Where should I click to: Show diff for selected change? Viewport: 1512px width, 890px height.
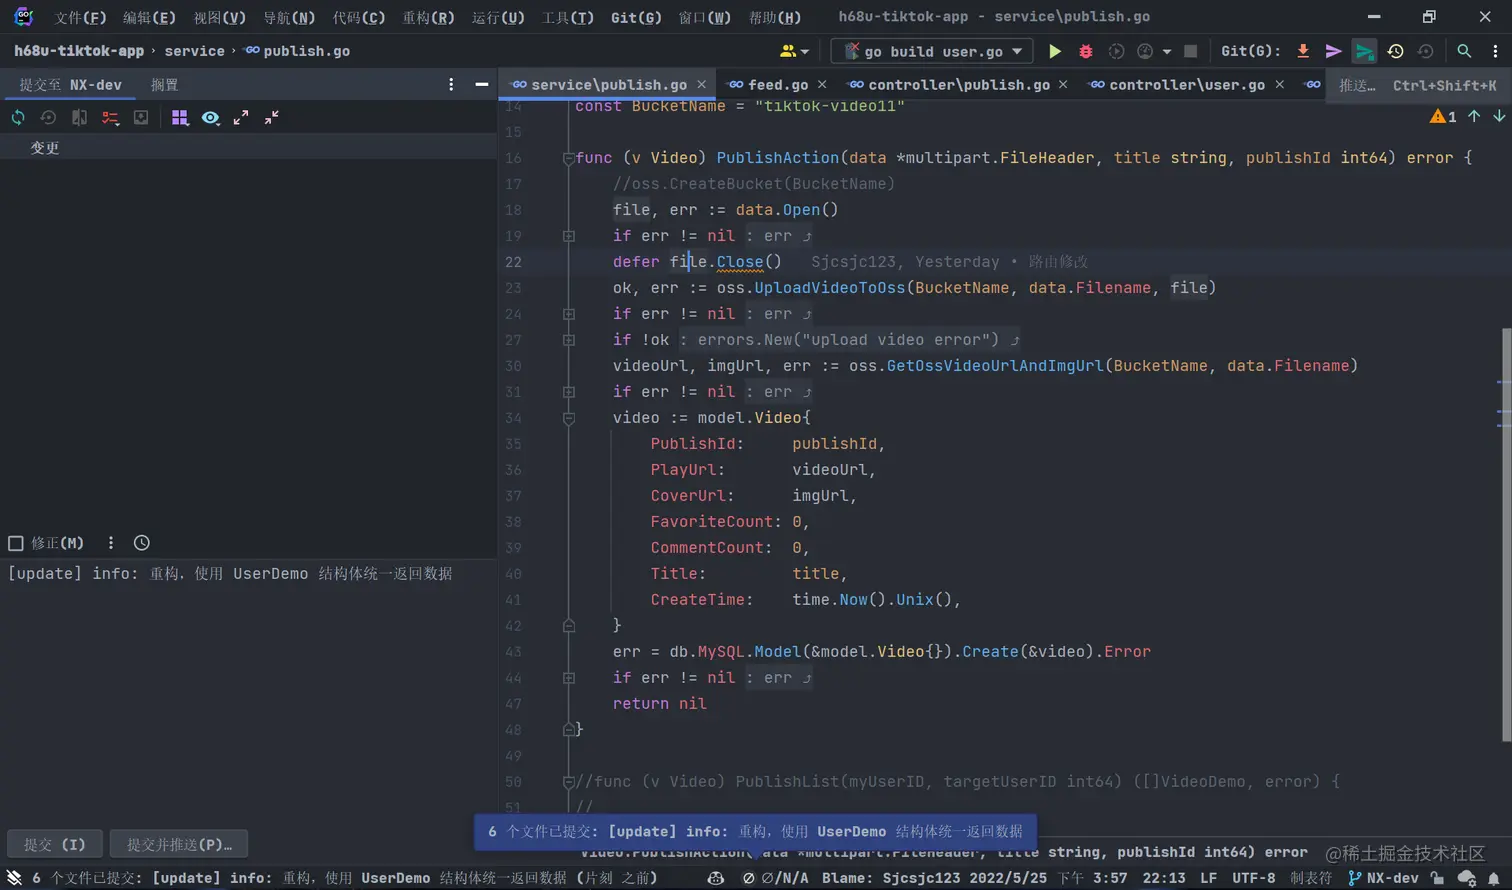tap(79, 118)
